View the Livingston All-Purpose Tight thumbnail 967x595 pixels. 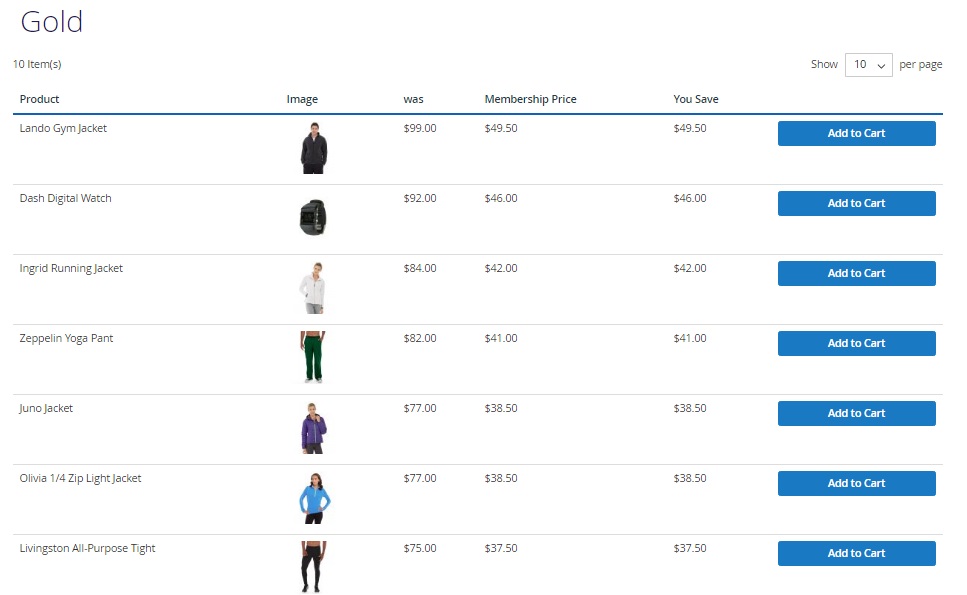click(313, 567)
